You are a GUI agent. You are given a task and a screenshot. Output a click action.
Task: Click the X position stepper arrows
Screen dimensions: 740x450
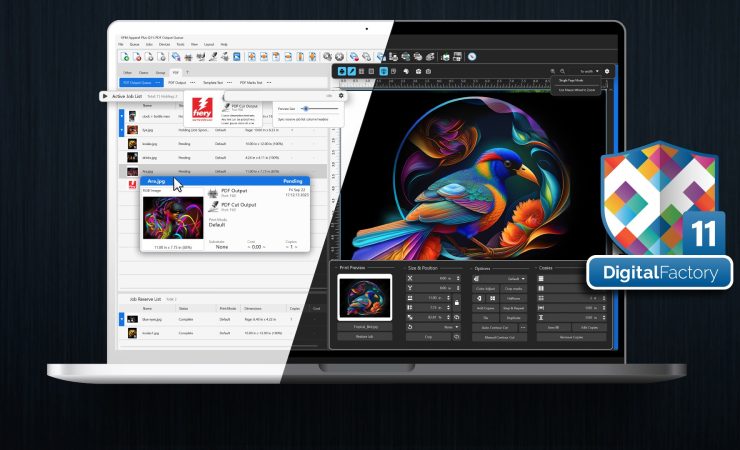click(x=458, y=278)
